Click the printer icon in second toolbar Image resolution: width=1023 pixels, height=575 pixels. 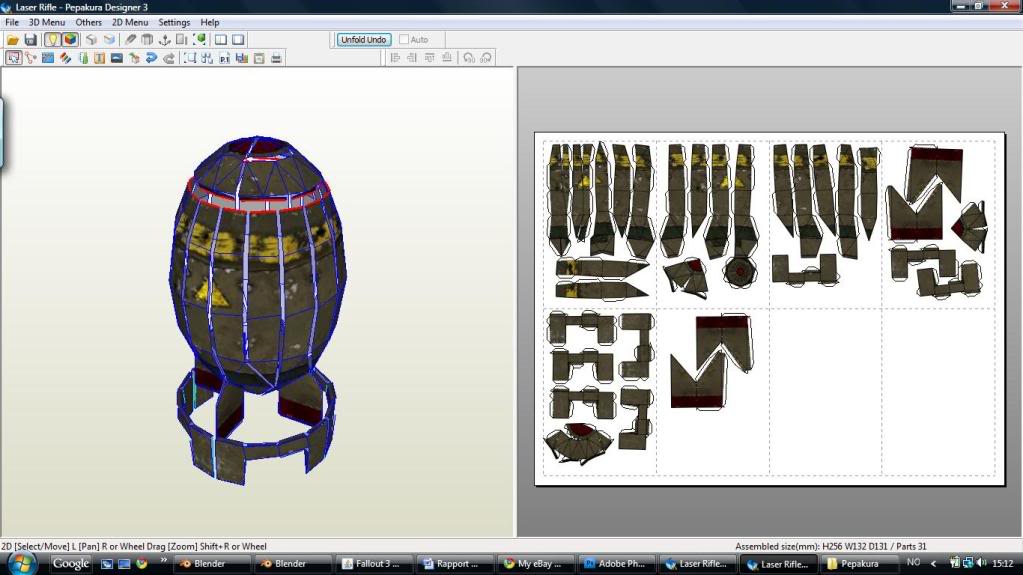tap(277, 58)
